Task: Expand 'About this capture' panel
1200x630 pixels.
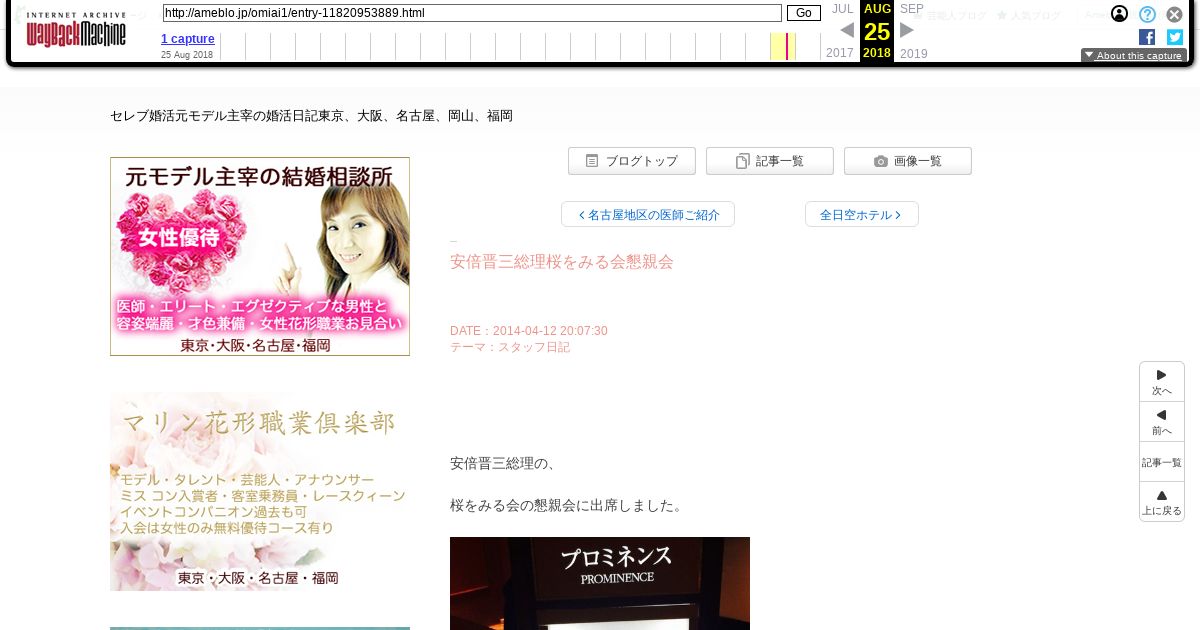Action: click(x=1134, y=55)
